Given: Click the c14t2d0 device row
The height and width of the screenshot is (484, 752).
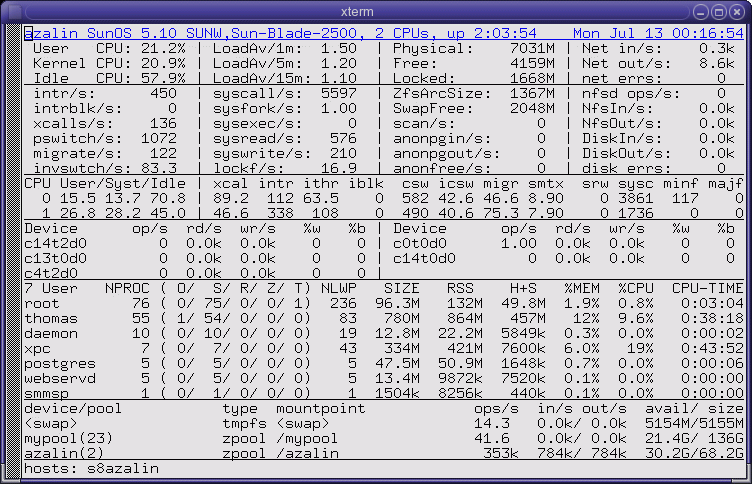Looking at the screenshot, I should pyautogui.click(x=195, y=244).
